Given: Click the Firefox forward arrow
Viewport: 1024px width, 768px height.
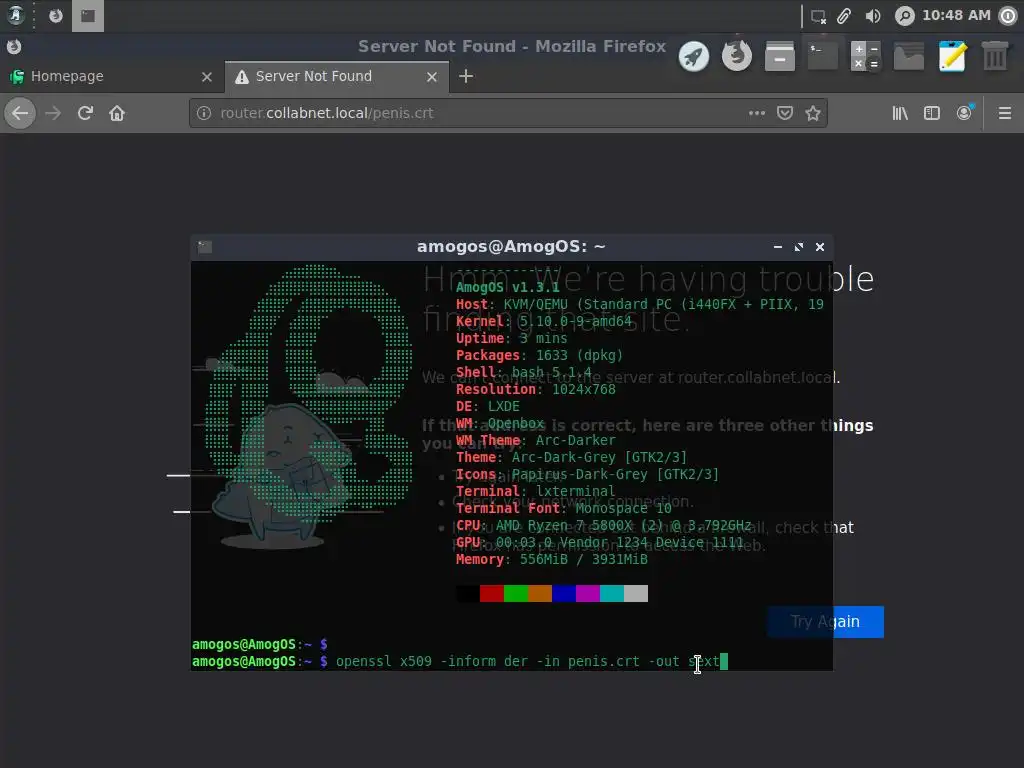Looking at the screenshot, I should click(x=53, y=113).
